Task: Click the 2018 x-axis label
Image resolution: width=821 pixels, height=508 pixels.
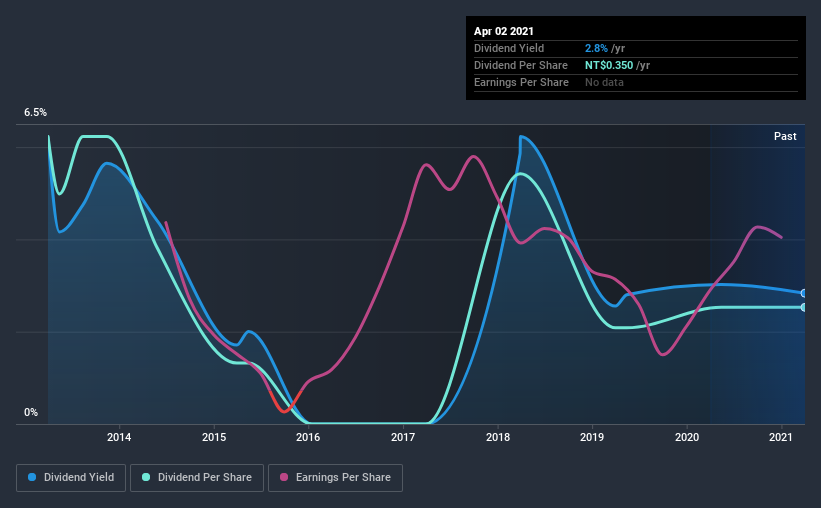Action: click(497, 437)
